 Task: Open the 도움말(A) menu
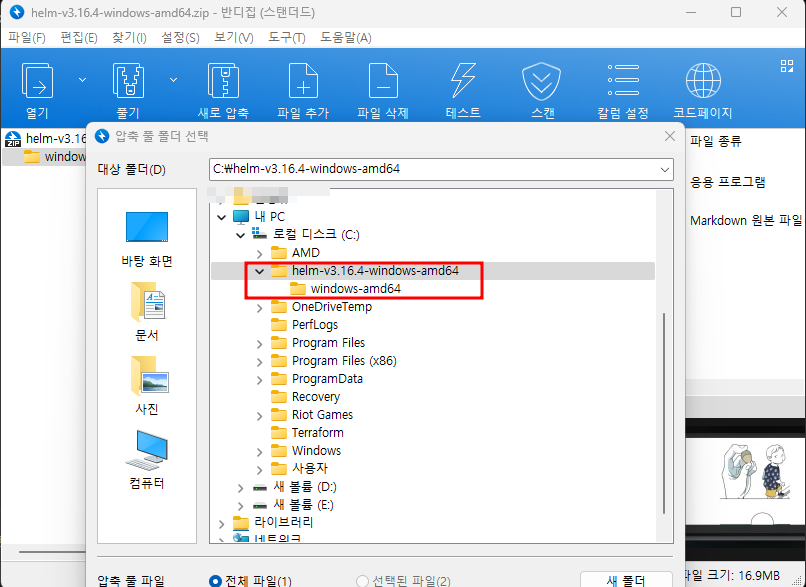pos(345,38)
